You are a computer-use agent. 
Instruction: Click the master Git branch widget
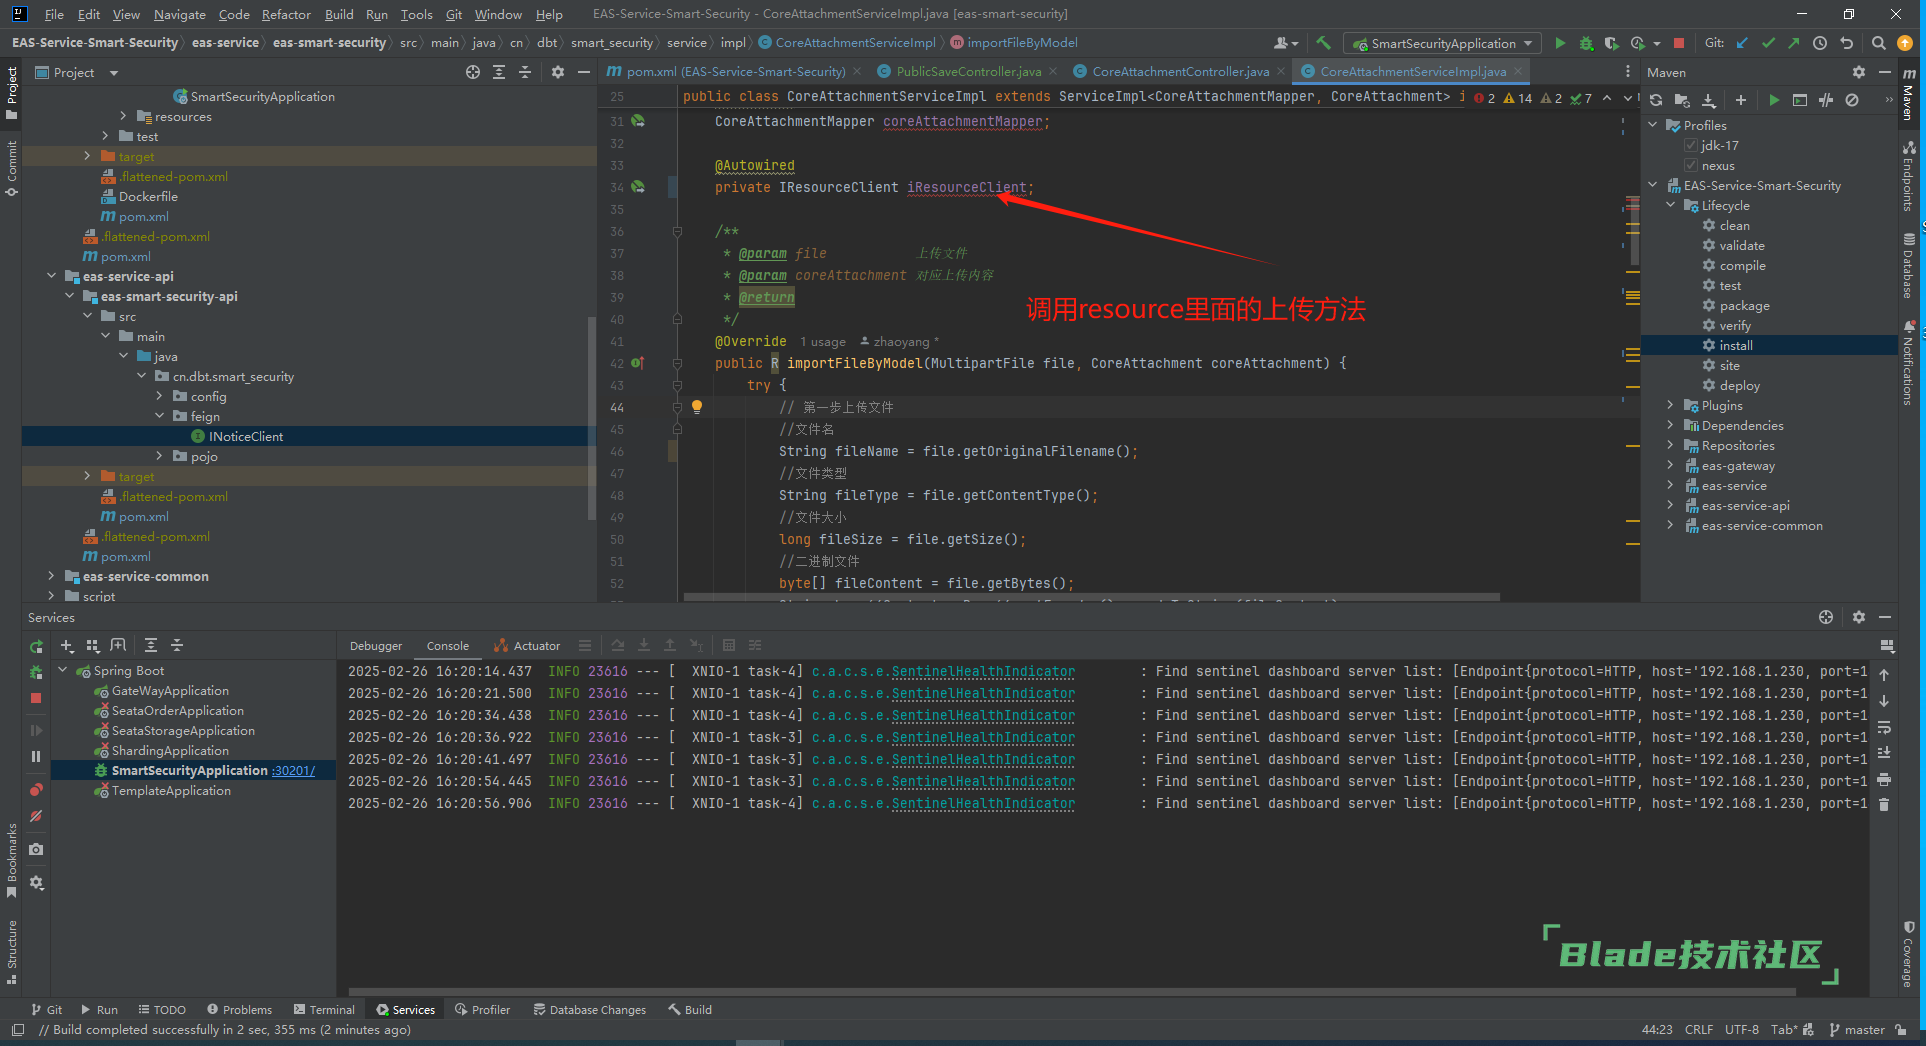coord(1856,1030)
